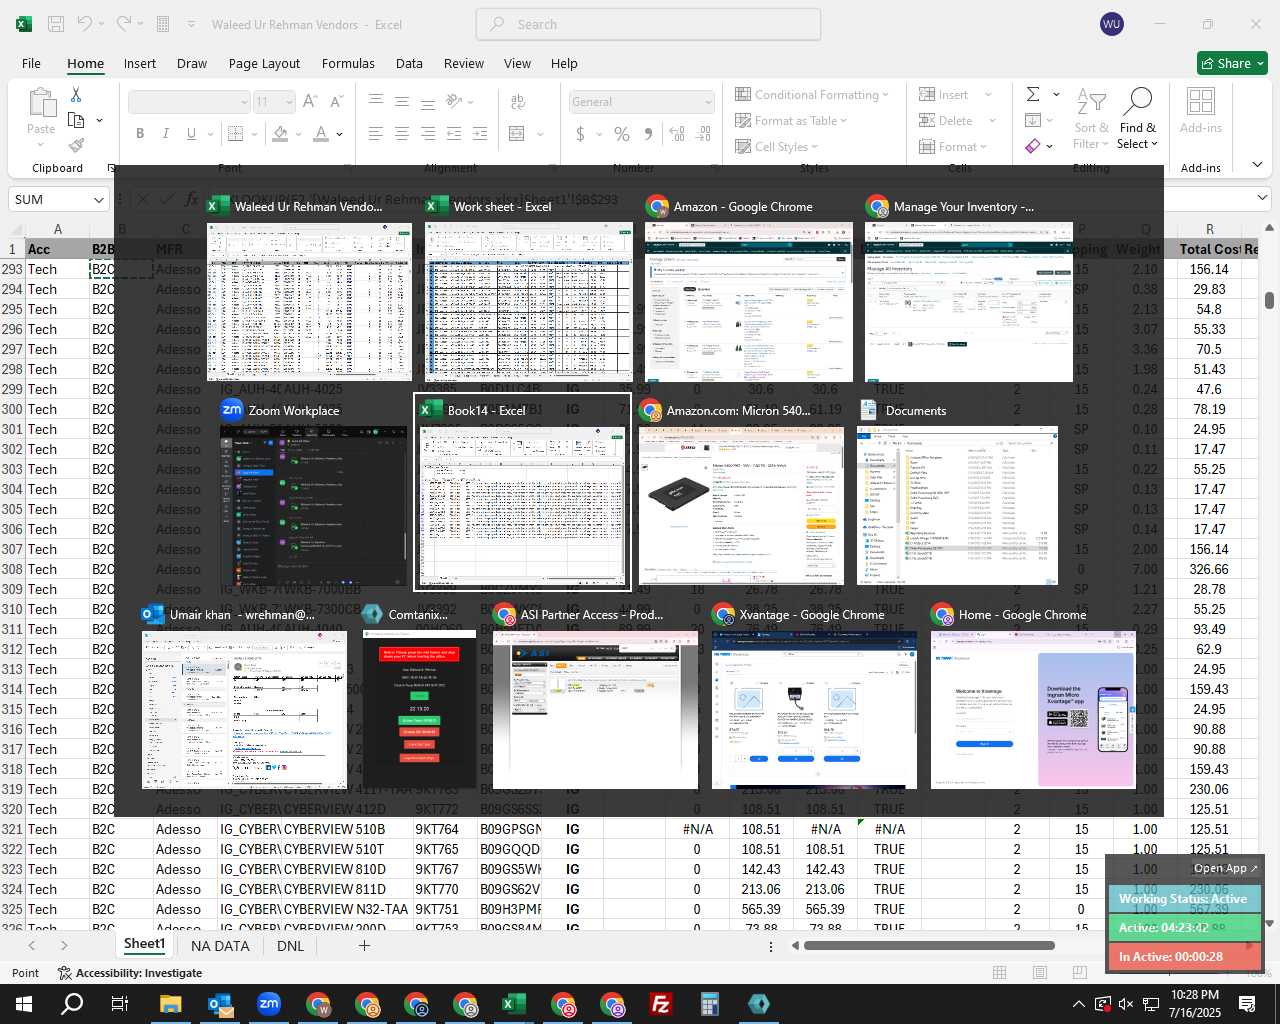Switch to the Formulas tab
This screenshot has height=1024, width=1280.
348,63
